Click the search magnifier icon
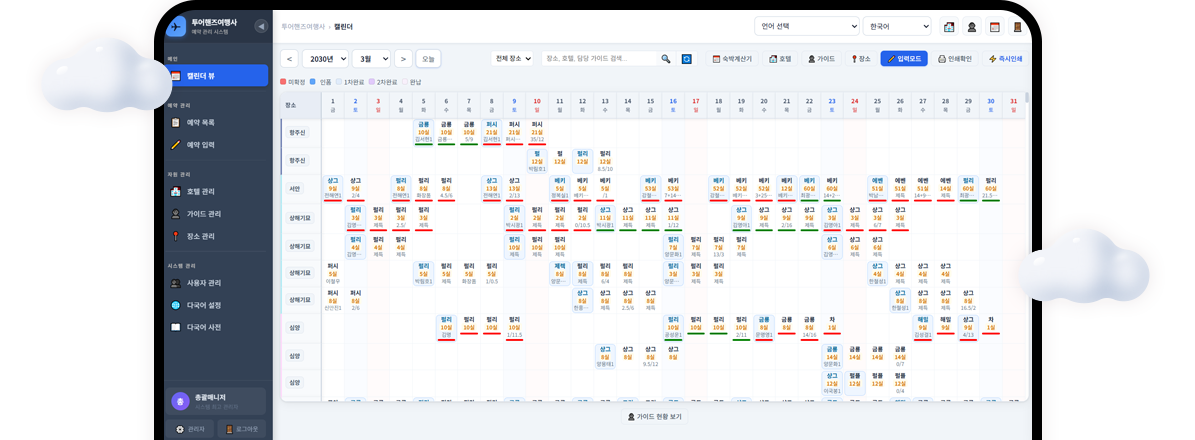The image size is (1195, 440). pos(666,59)
